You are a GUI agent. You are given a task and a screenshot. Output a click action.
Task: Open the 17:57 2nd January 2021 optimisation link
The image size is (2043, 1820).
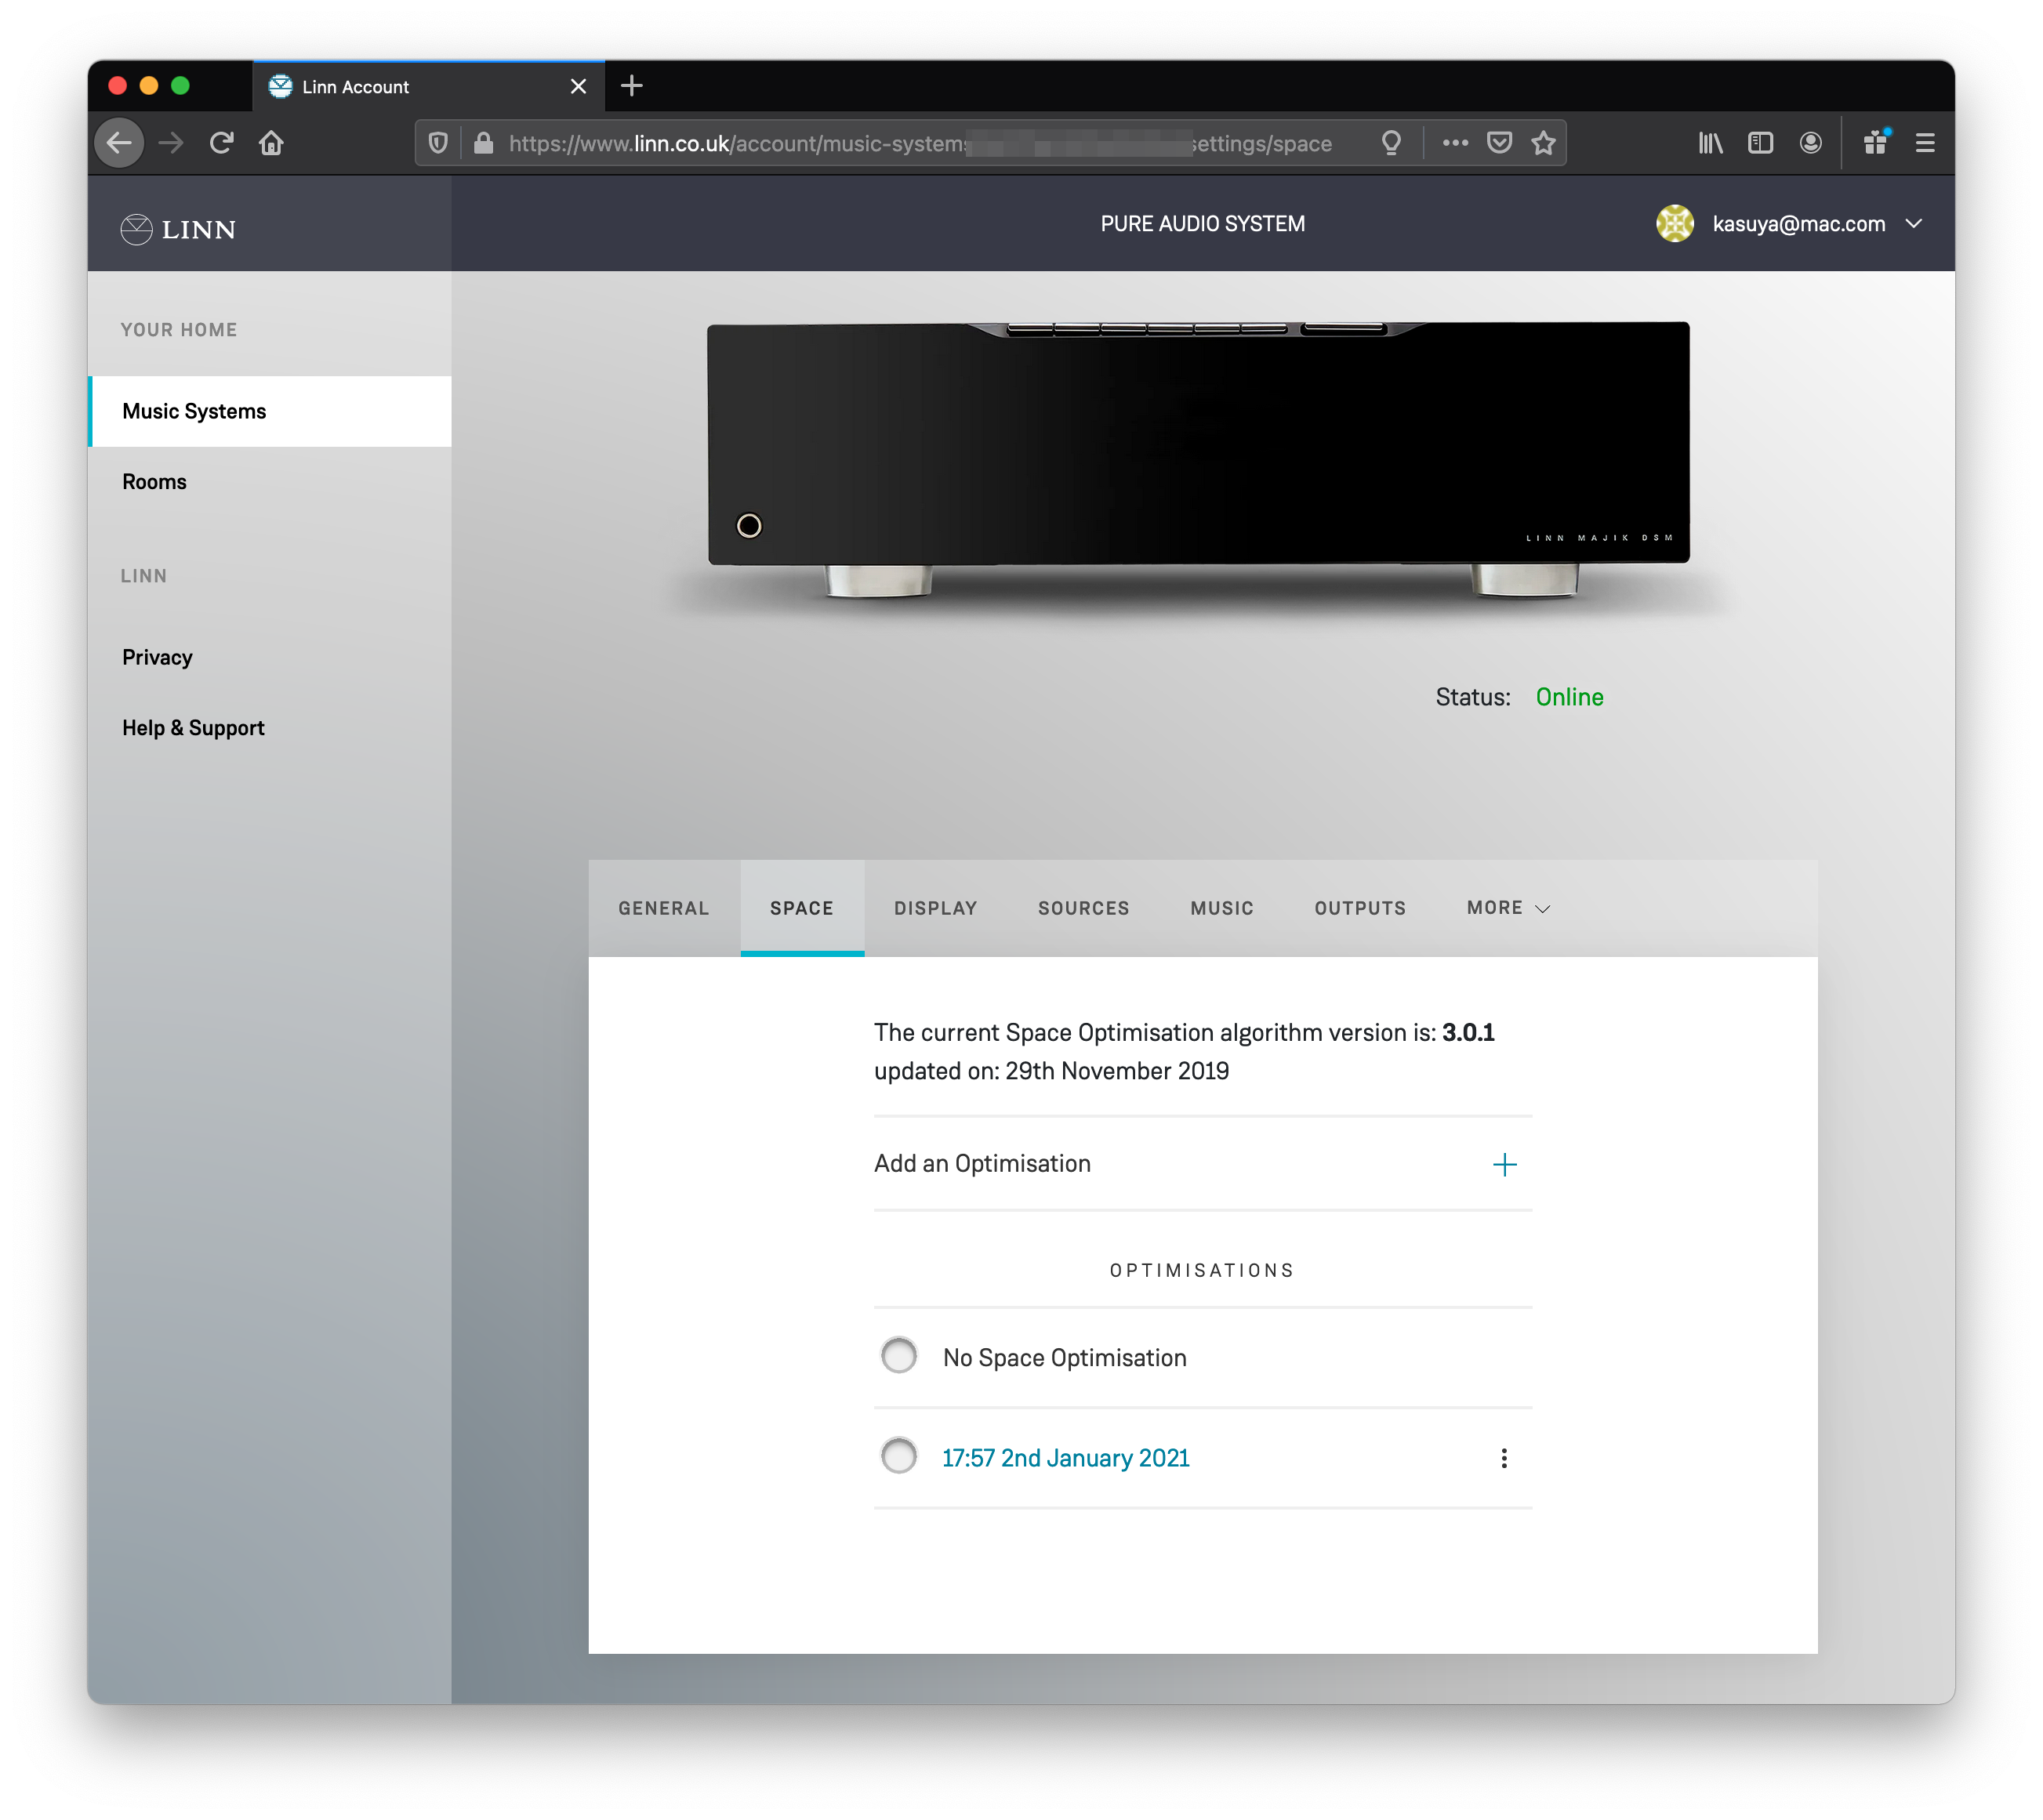point(1065,1458)
